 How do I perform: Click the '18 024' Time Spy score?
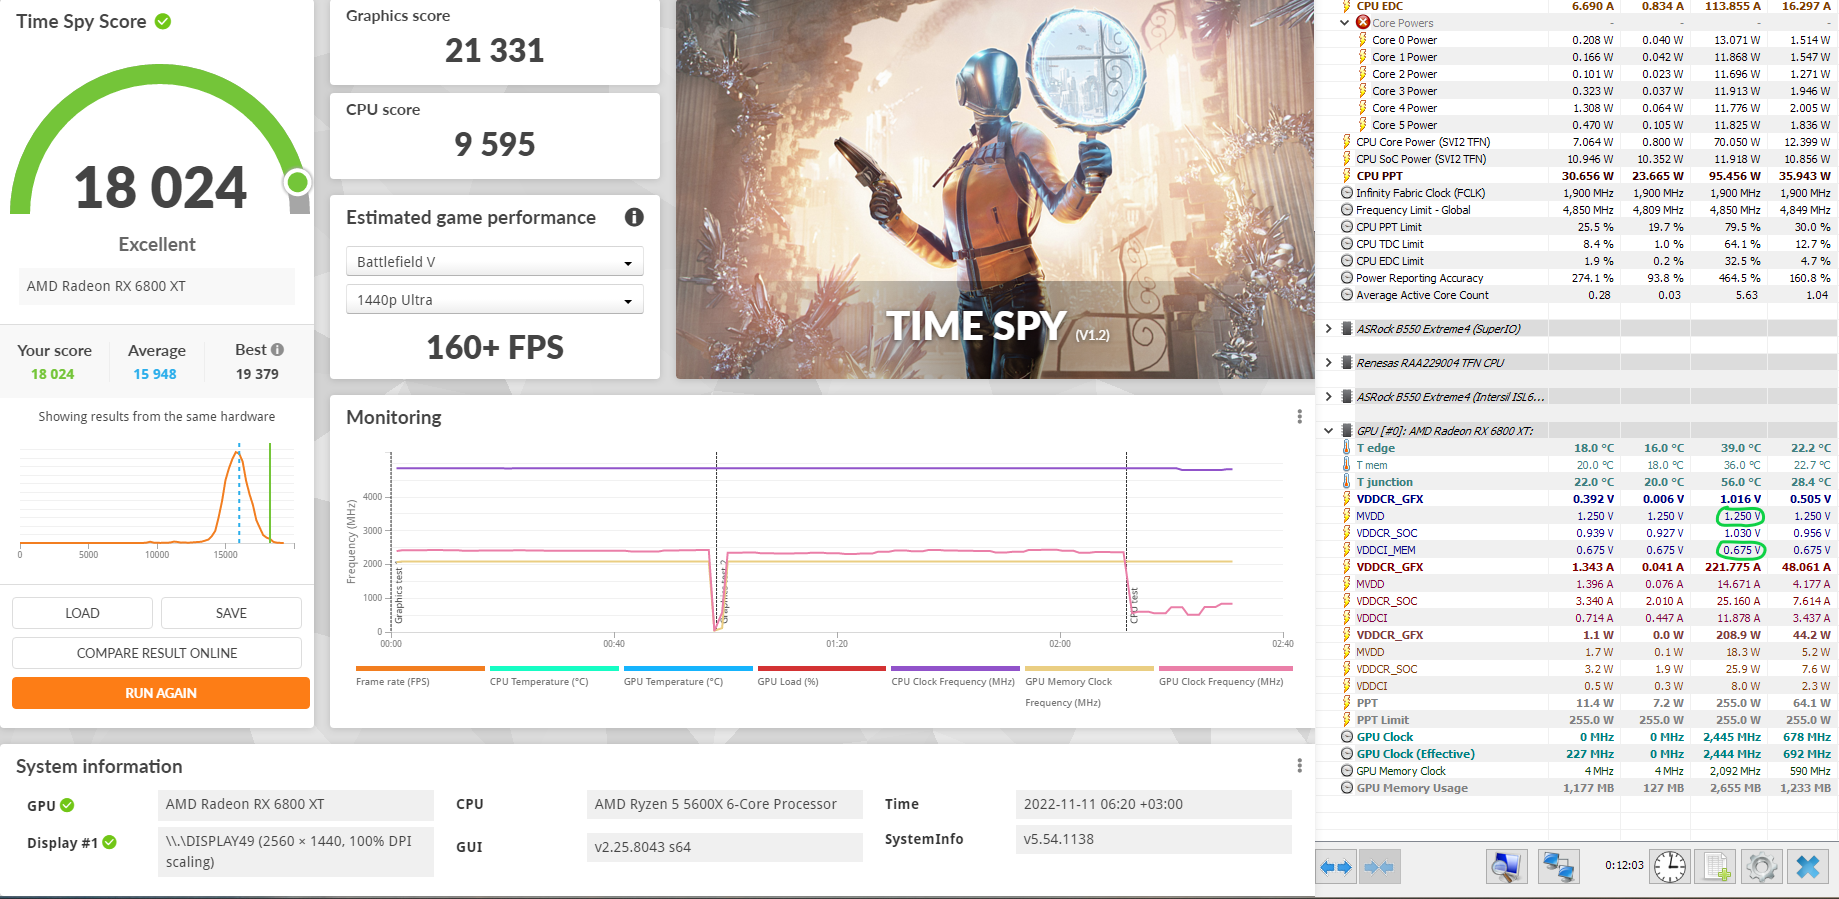(x=160, y=188)
